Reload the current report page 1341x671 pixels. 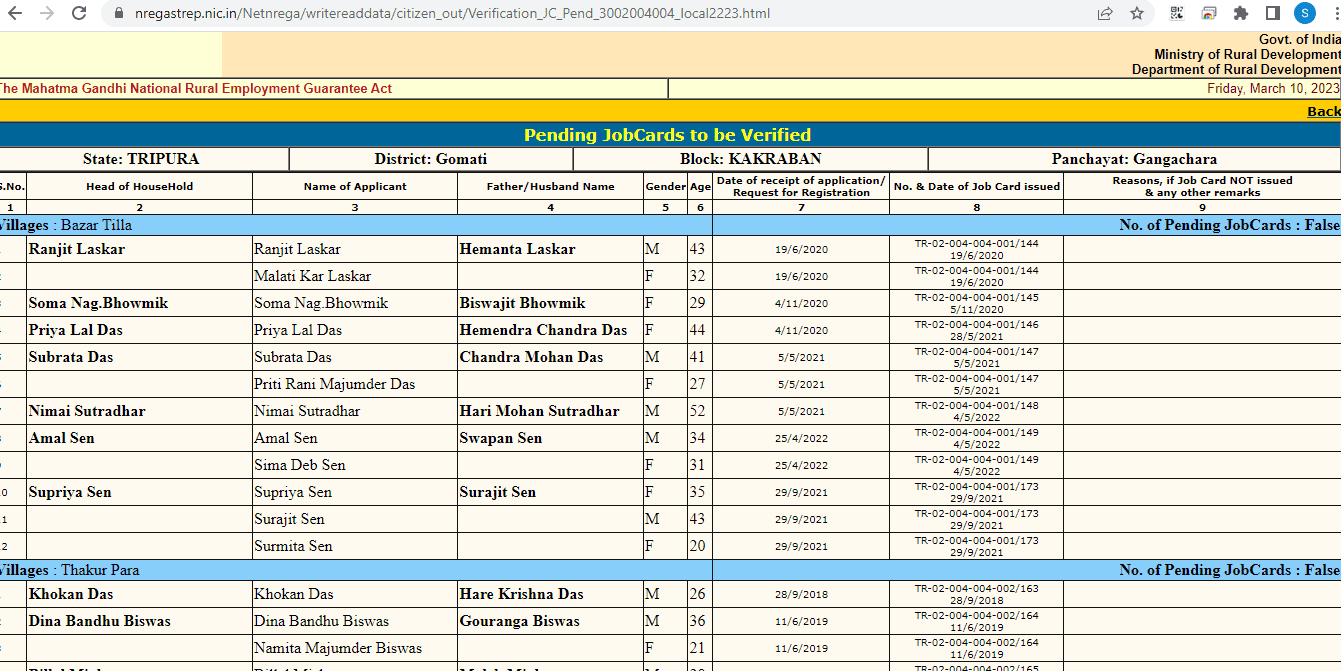[x=78, y=13]
